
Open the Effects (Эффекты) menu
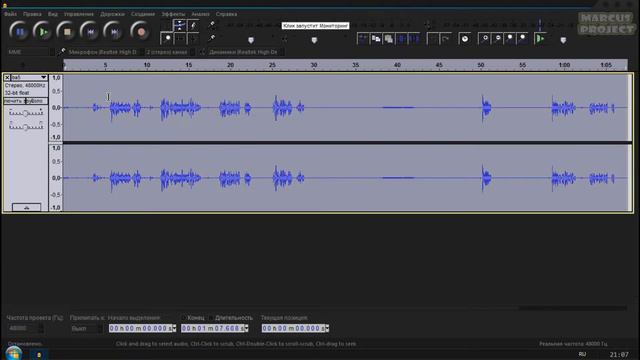tap(173, 14)
